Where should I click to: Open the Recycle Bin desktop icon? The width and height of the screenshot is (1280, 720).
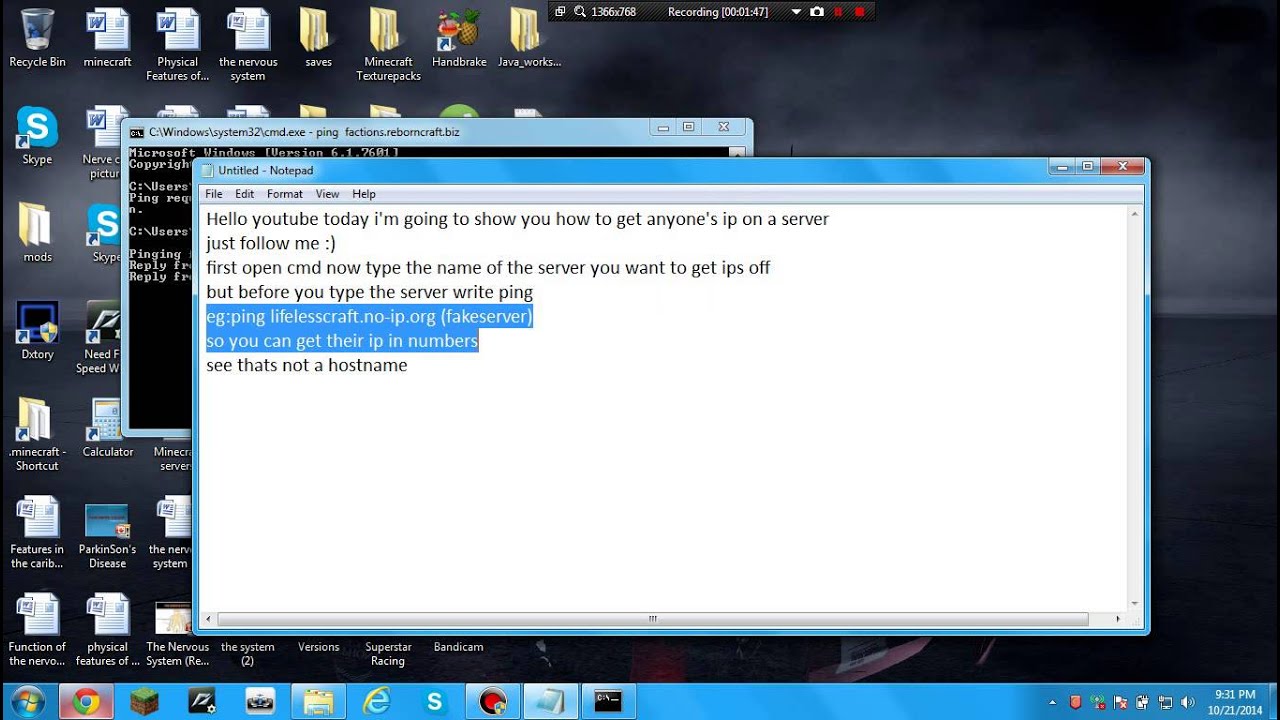tap(37, 38)
